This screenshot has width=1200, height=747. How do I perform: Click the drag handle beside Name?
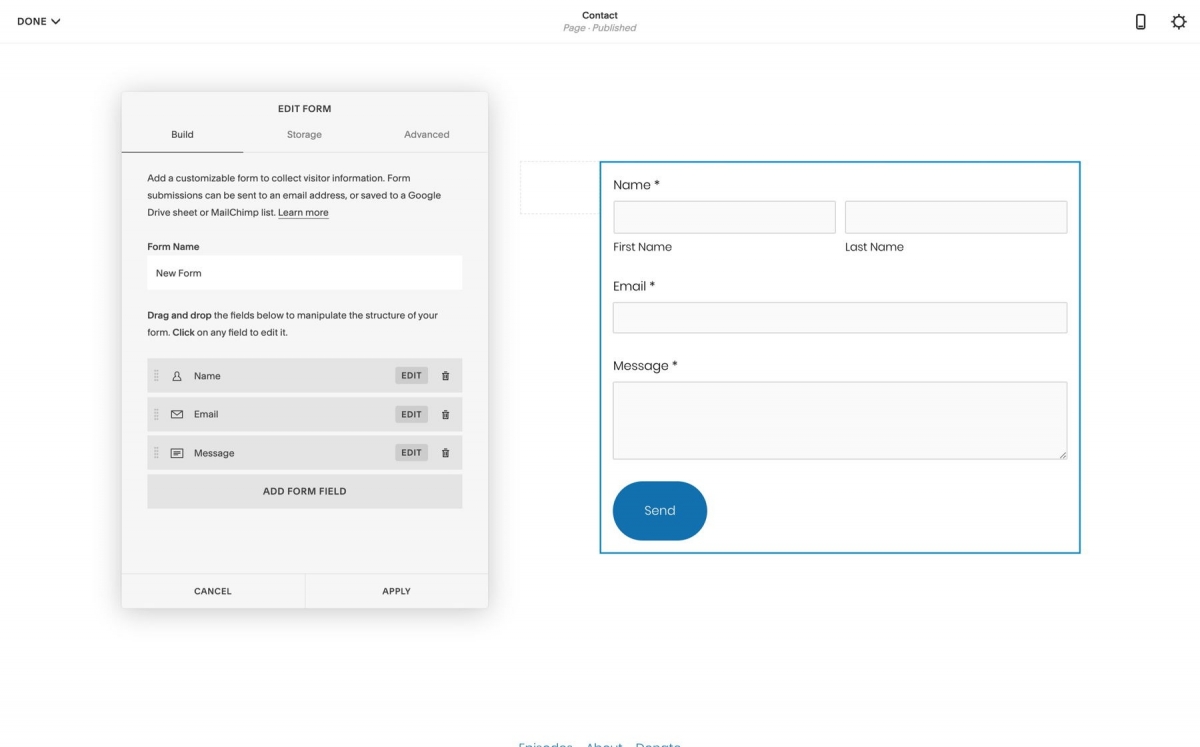coord(157,375)
